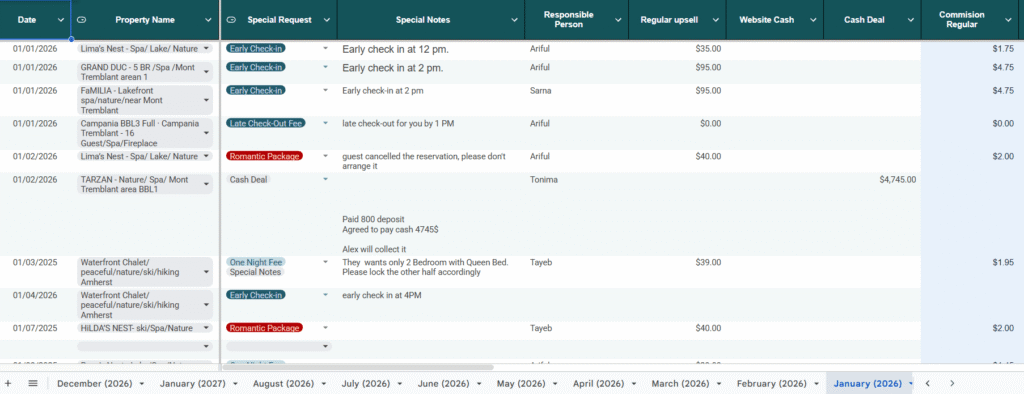Open the Date column filter arrow
The width and height of the screenshot is (1024, 394).
coord(61,20)
